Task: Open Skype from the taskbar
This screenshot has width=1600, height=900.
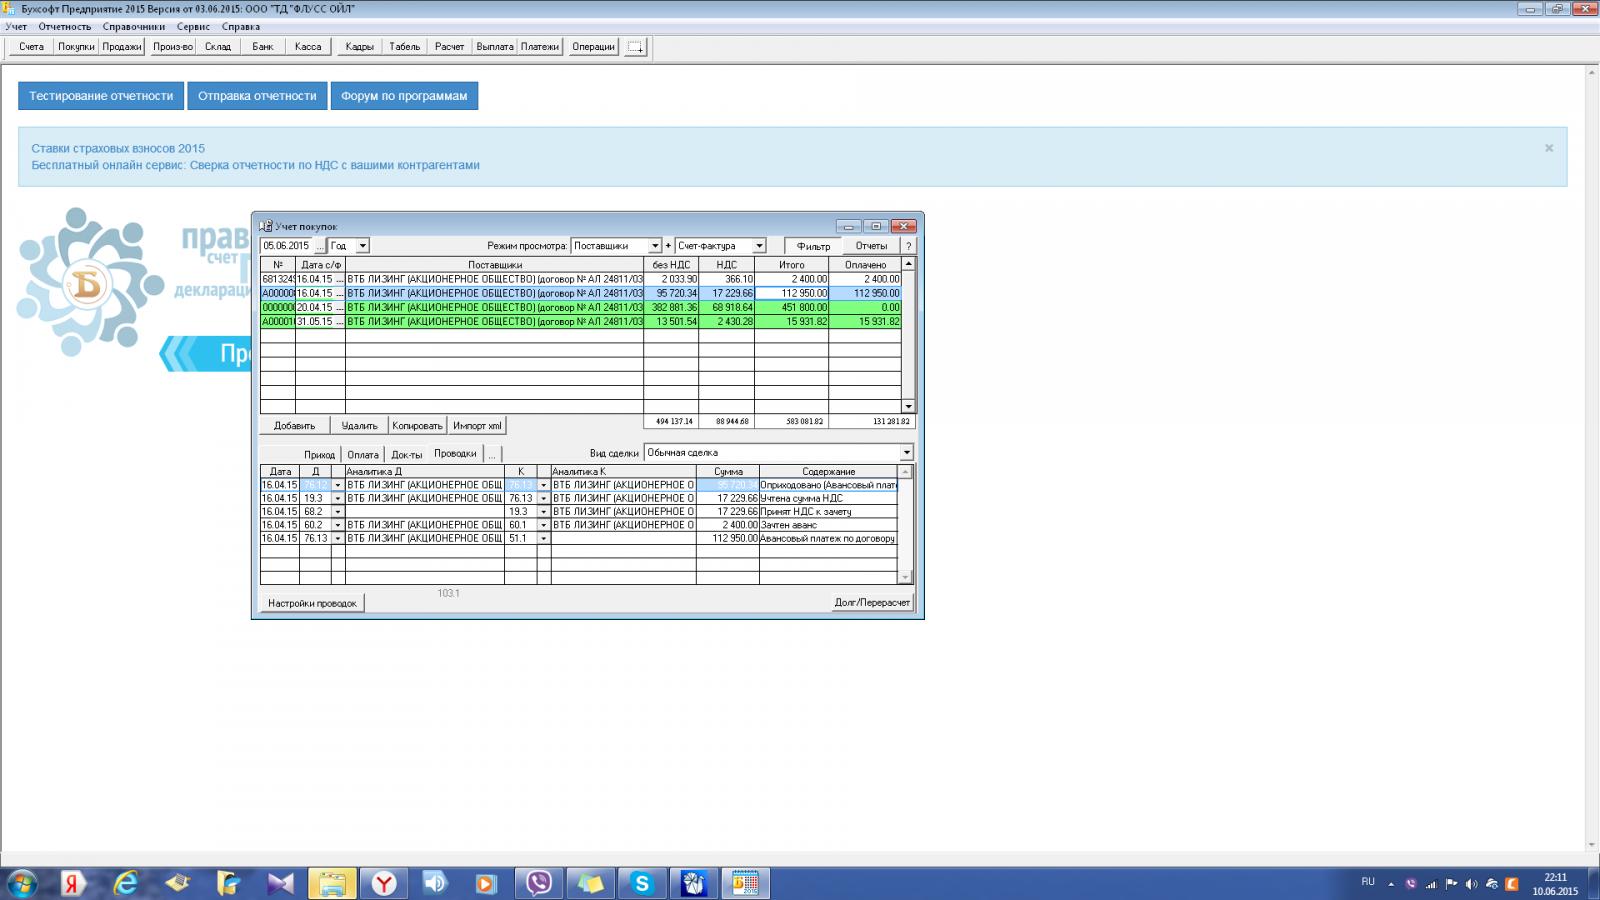Action: coord(642,883)
